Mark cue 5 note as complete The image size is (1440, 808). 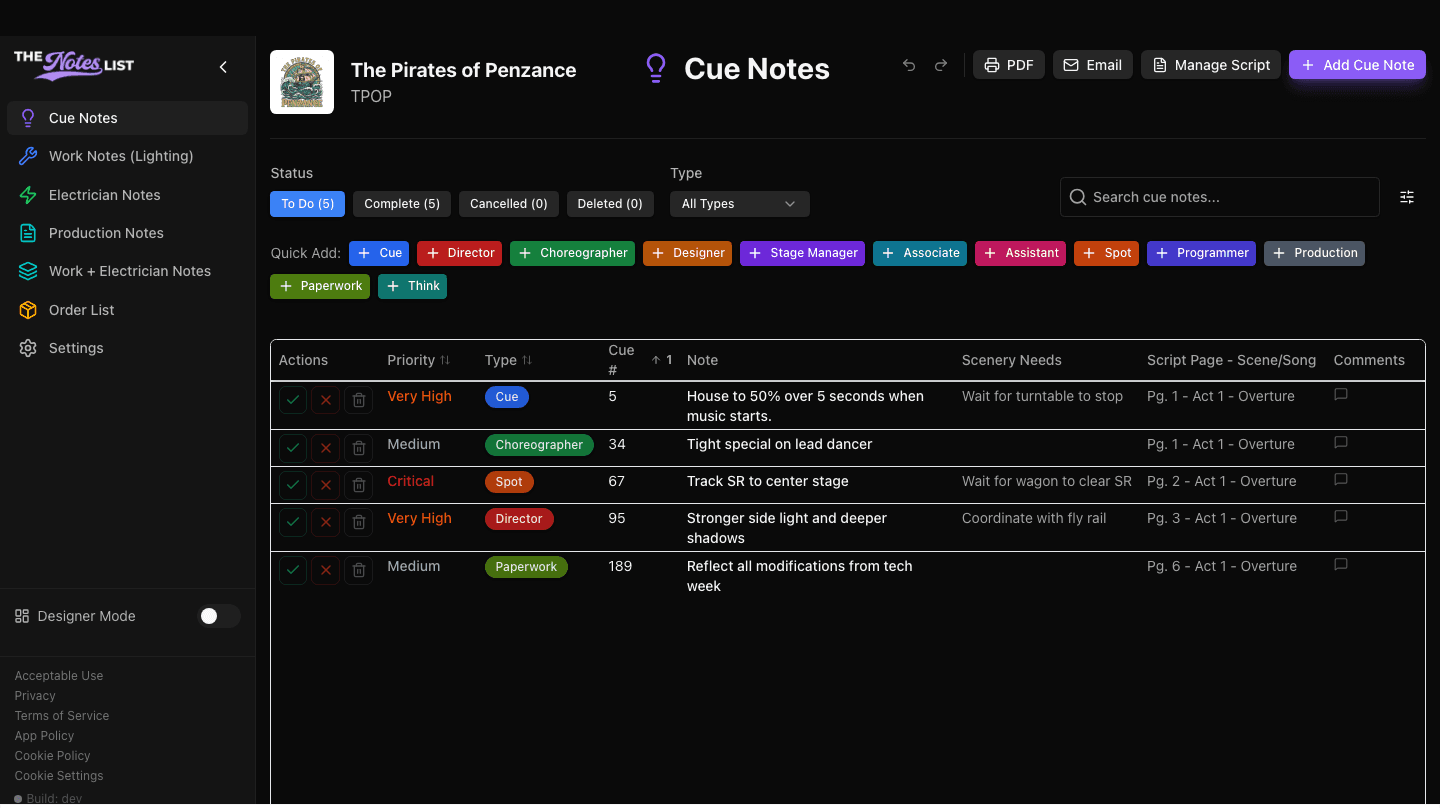(293, 400)
